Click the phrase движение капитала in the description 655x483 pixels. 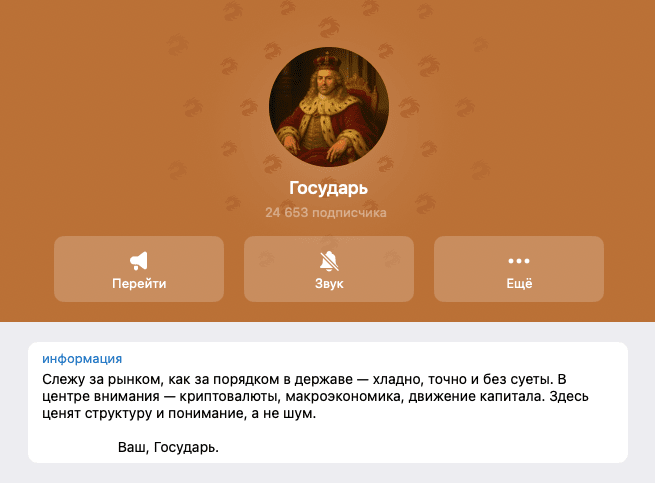pos(477,397)
